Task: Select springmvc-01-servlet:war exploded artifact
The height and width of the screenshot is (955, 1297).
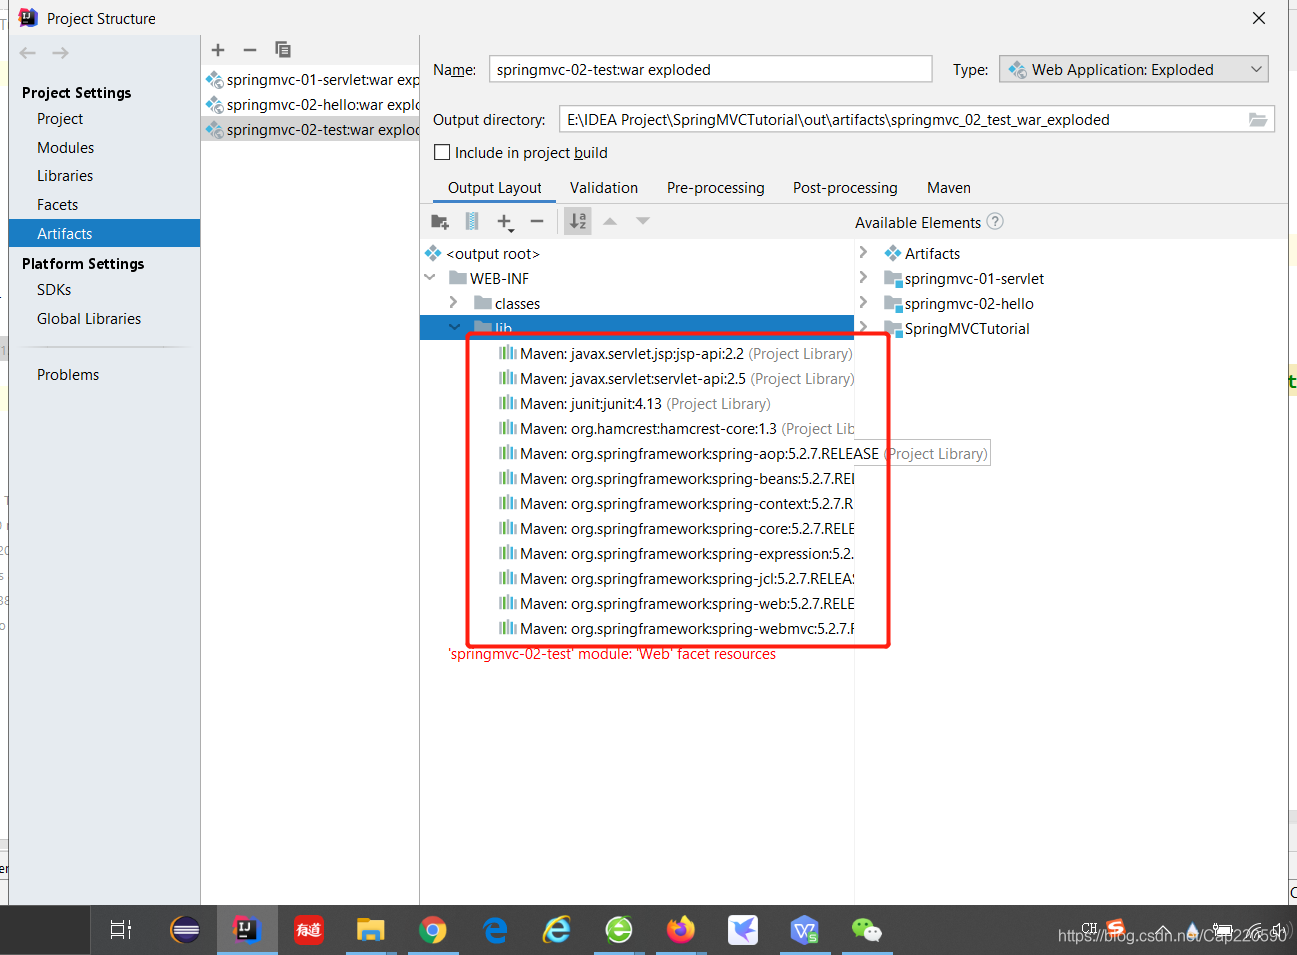Action: [x=310, y=80]
